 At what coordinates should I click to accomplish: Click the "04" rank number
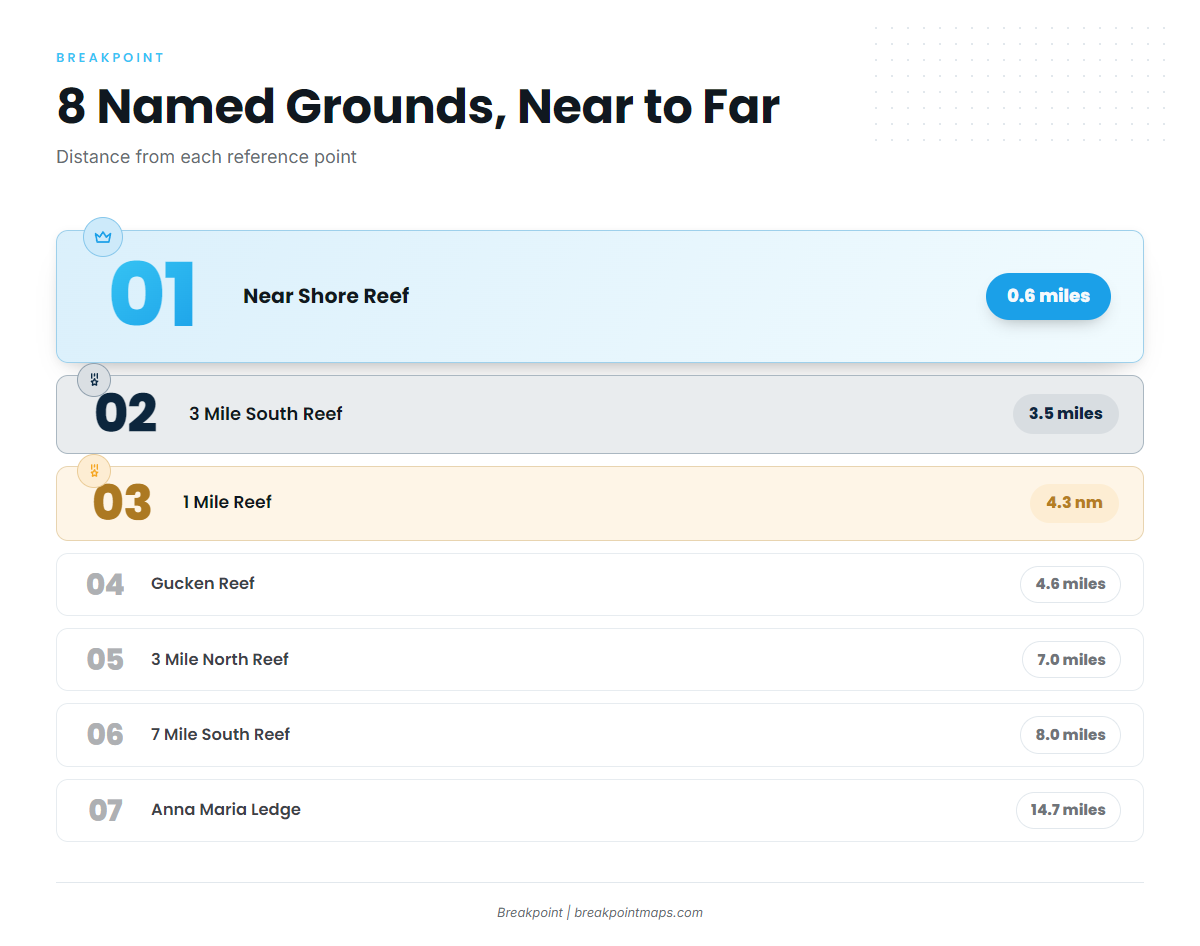(x=105, y=584)
